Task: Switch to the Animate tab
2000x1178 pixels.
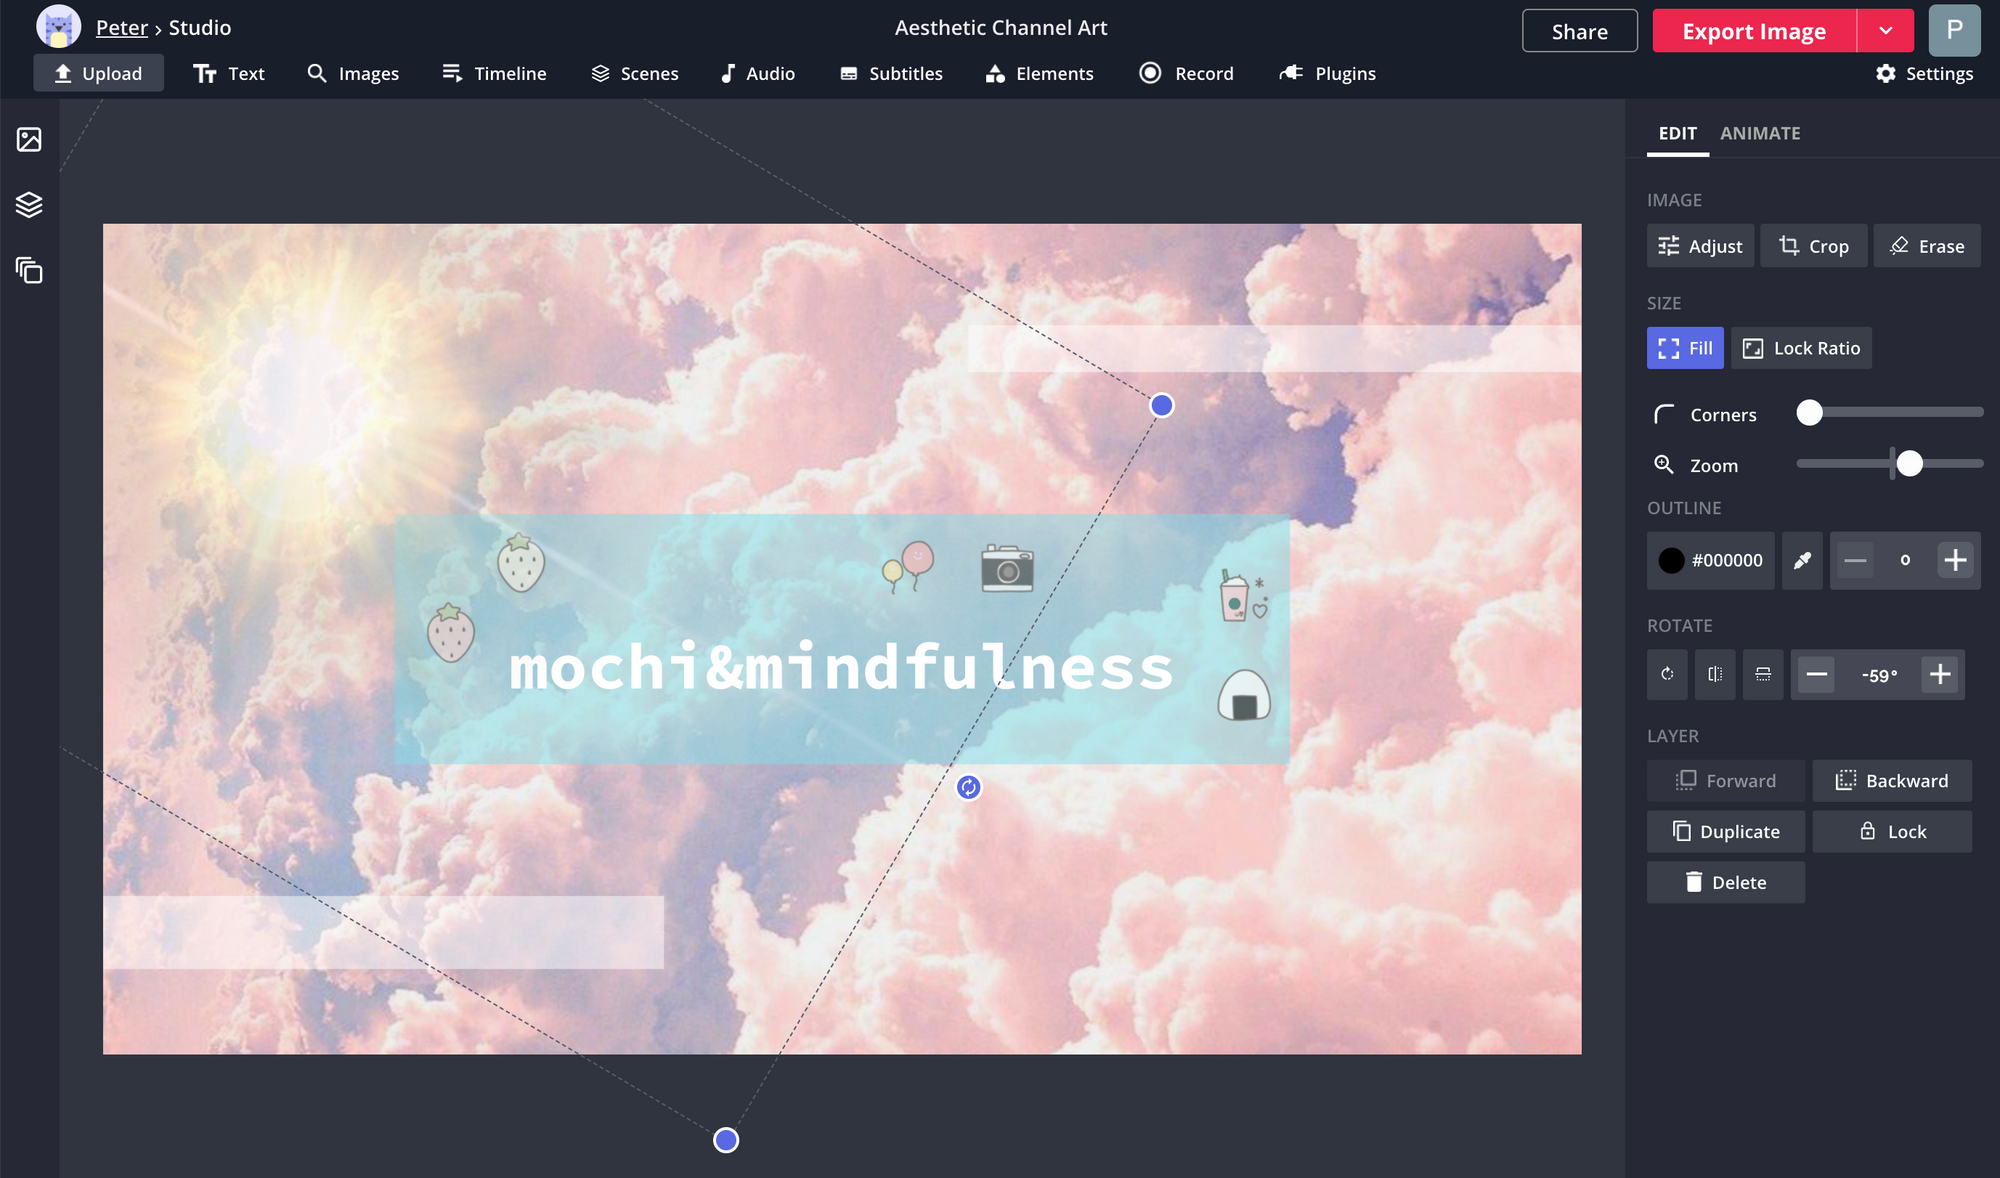Action: point(1760,132)
